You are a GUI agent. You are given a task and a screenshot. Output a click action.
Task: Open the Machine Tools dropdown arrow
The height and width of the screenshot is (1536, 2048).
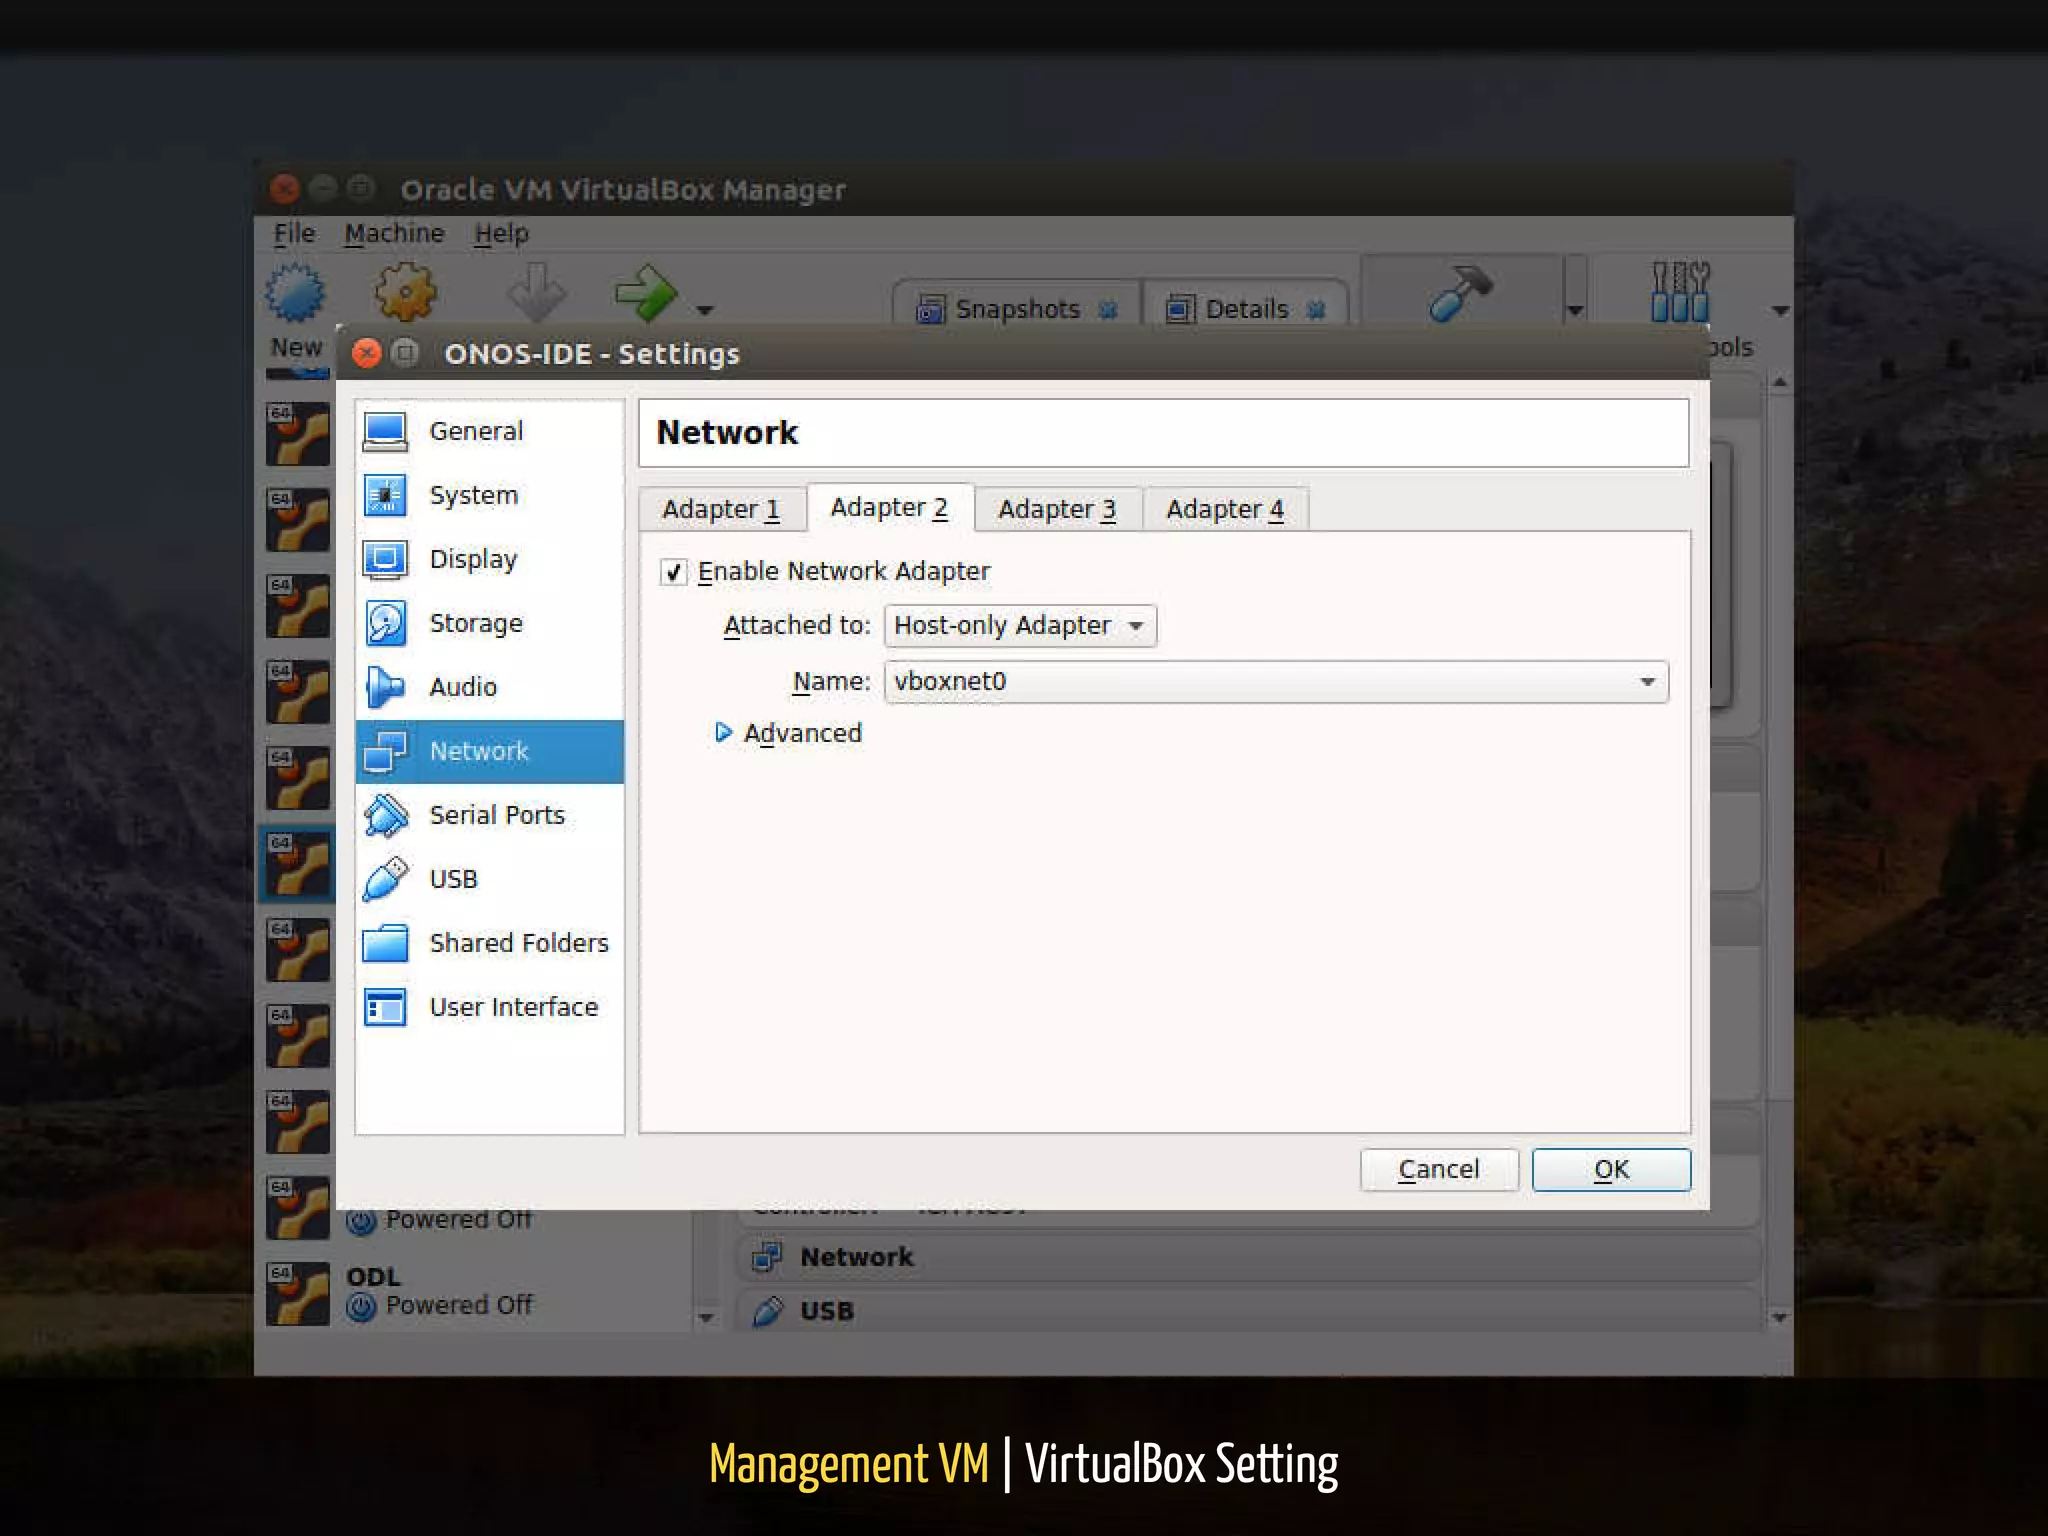pos(1575,310)
